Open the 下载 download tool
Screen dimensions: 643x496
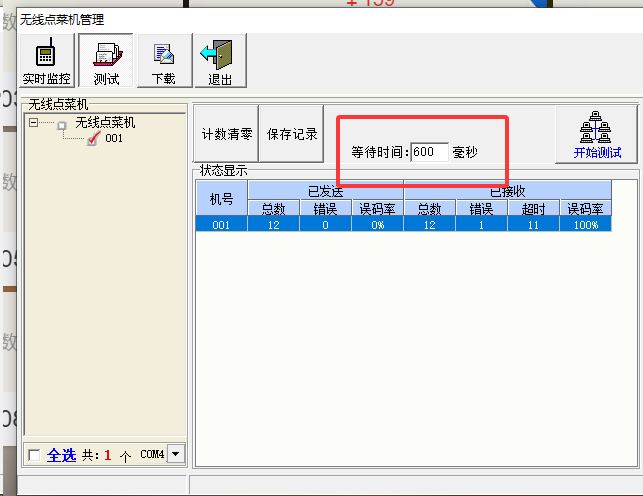pyautogui.click(x=163, y=62)
